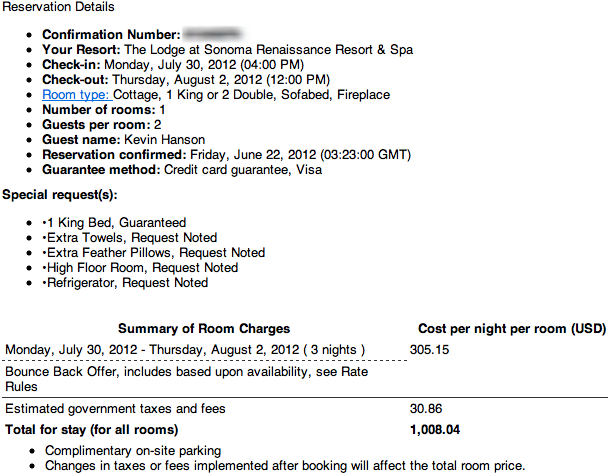The width and height of the screenshot is (608, 474).
Task: Click the Summary of Room Charges header
Action: [x=204, y=329]
